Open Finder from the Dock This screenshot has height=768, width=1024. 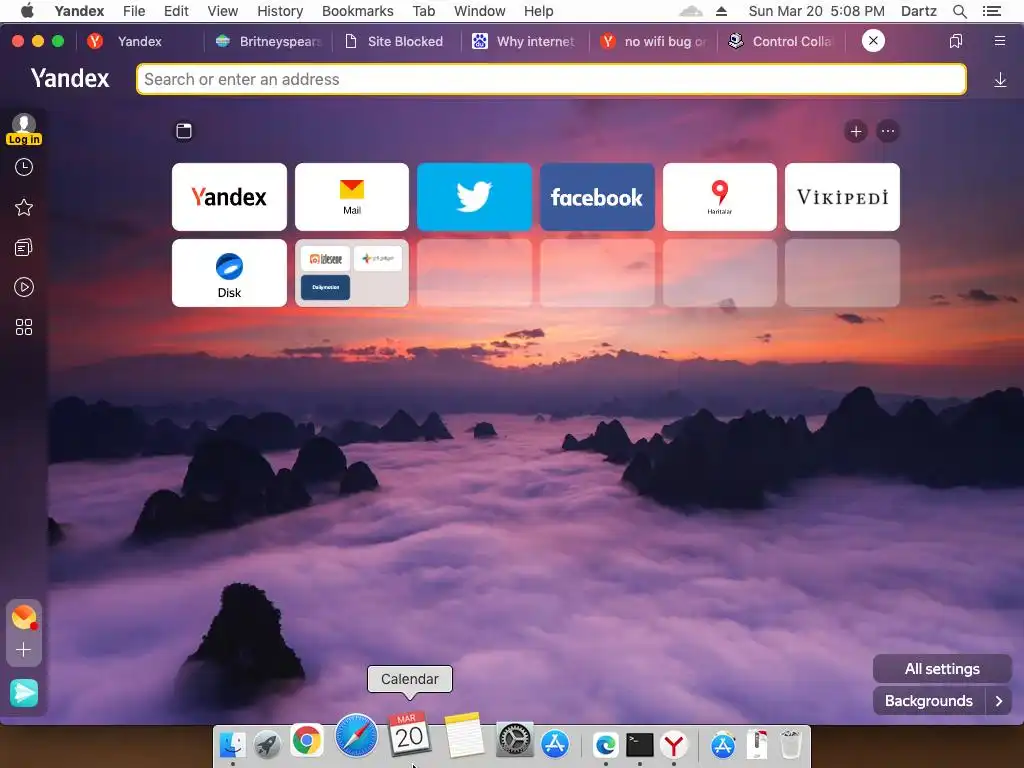[x=232, y=744]
